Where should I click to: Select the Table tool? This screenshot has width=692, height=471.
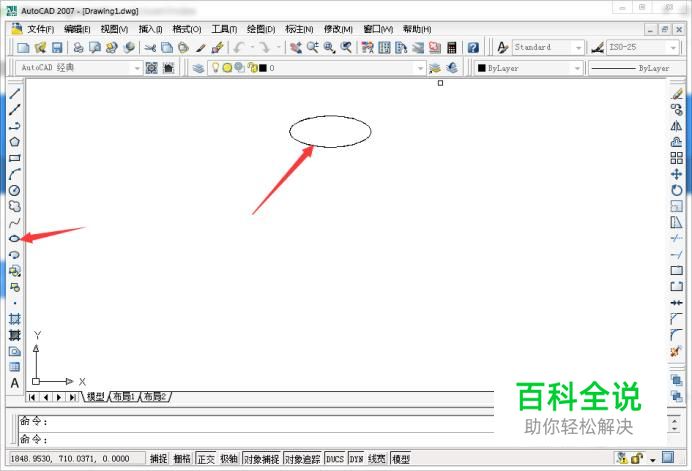pyautogui.click(x=15, y=367)
